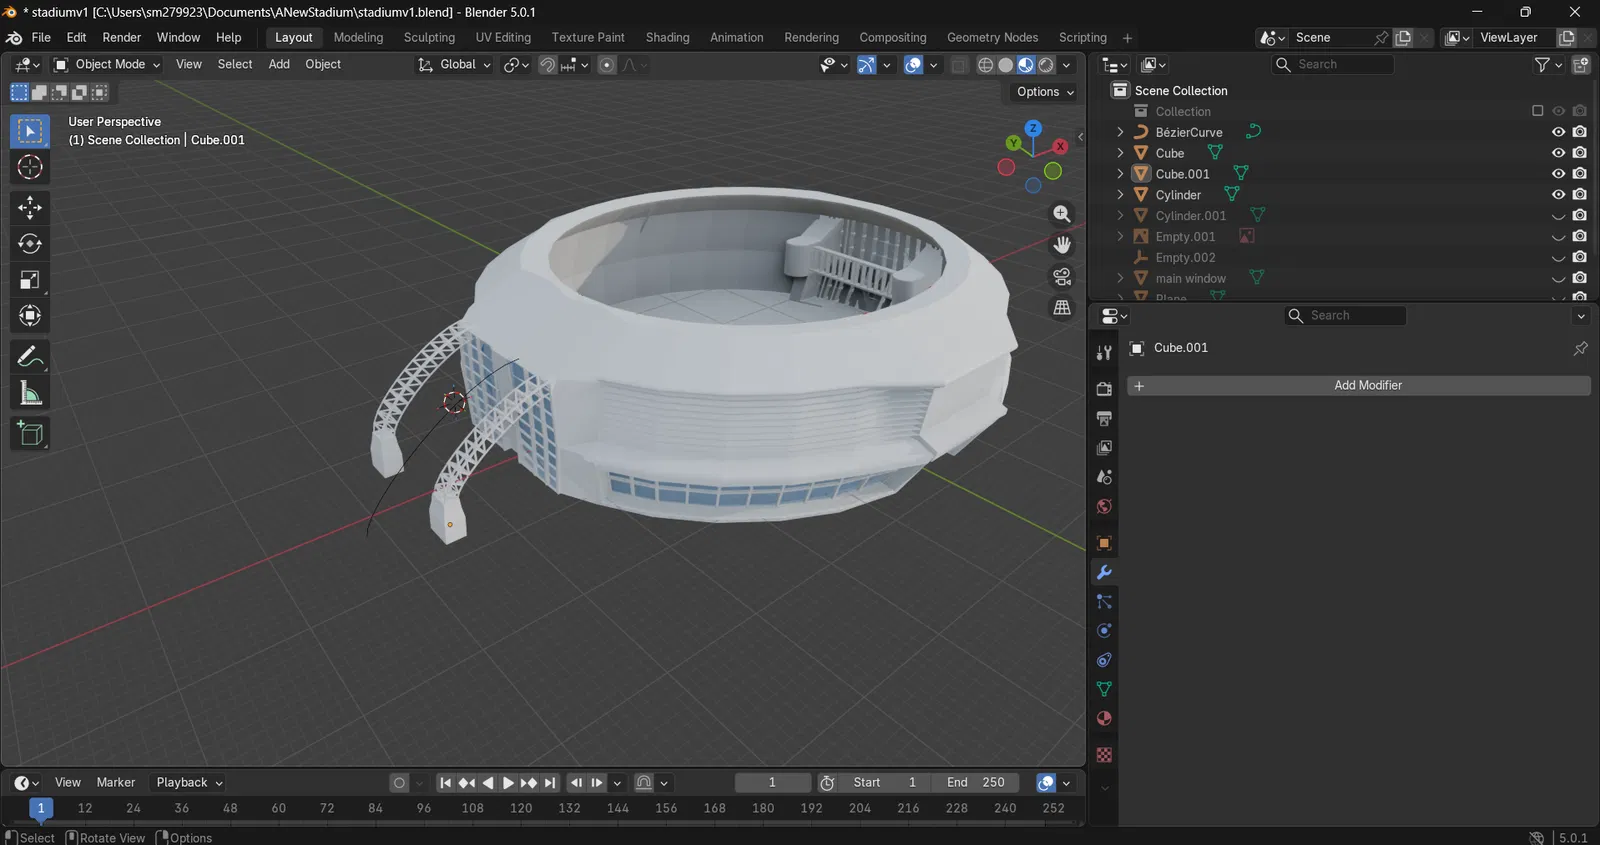Show Cylinder.001 in the viewport
The width and height of the screenshot is (1600, 845).
pos(1558,216)
